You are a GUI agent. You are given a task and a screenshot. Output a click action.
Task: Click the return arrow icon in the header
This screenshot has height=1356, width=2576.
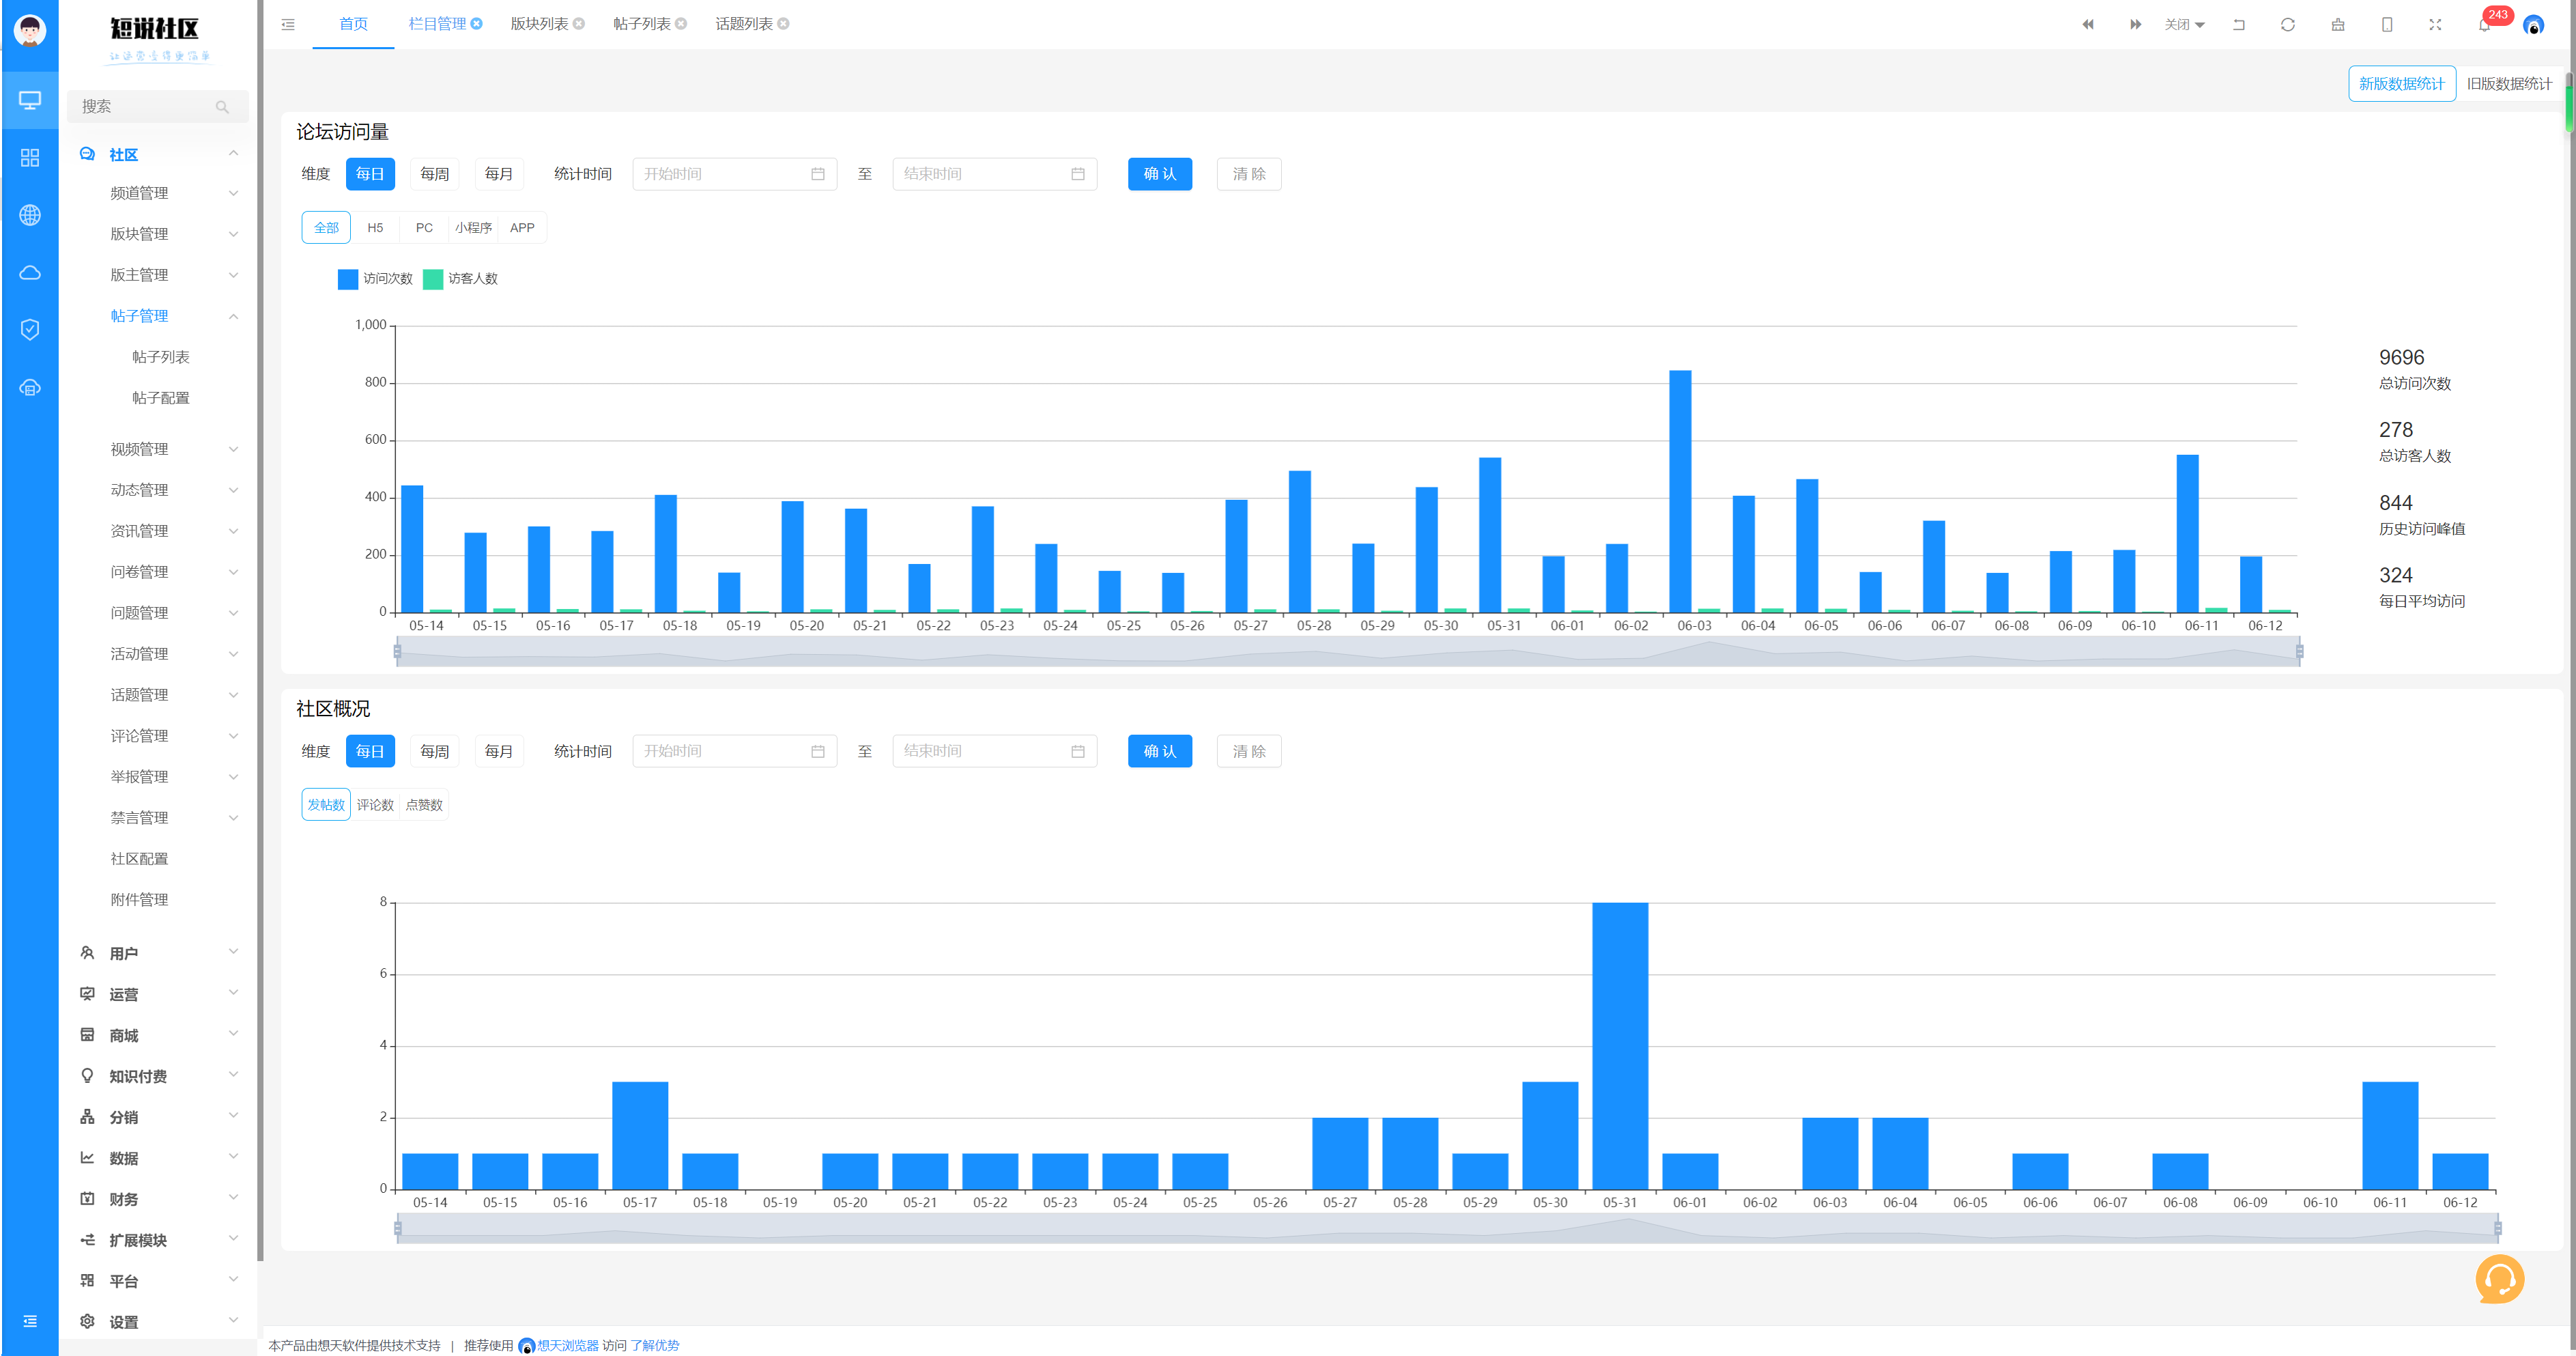click(2239, 24)
